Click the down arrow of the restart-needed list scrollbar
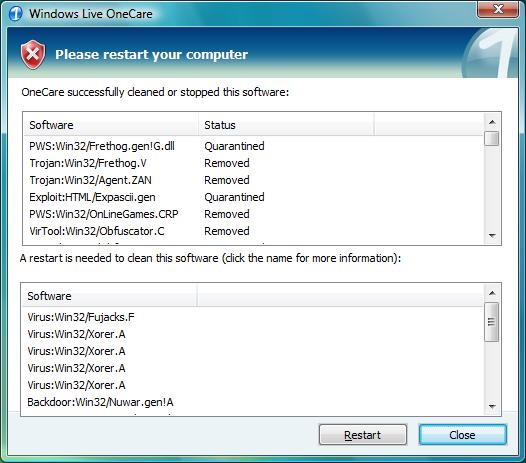Image resolution: width=526 pixels, height=463 pixels. (x=492, y=407)
